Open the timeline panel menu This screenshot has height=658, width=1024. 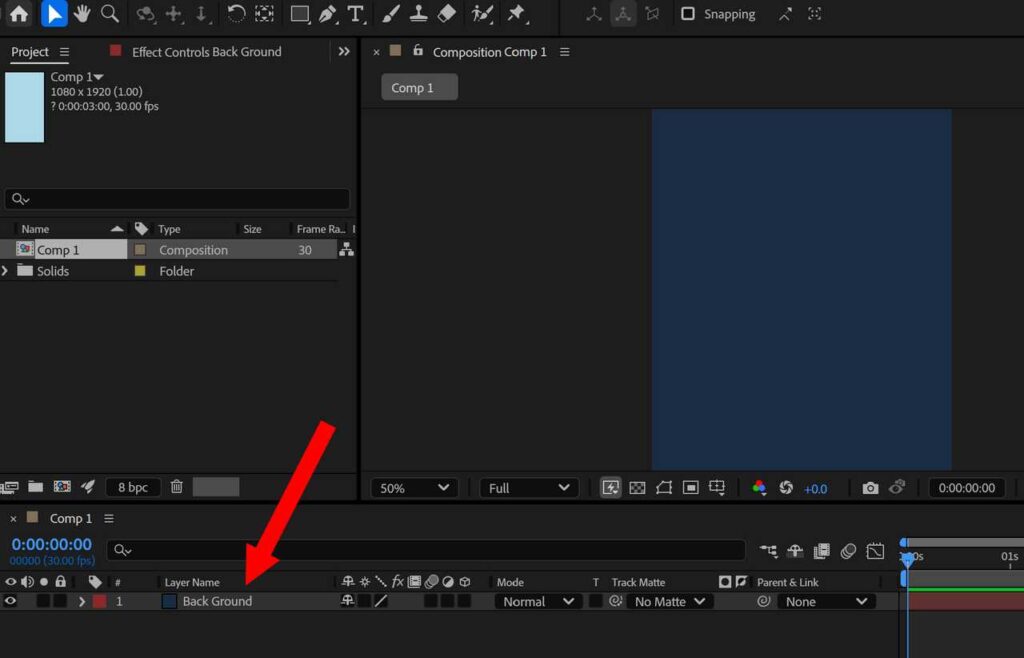click(x=109, y=518)
